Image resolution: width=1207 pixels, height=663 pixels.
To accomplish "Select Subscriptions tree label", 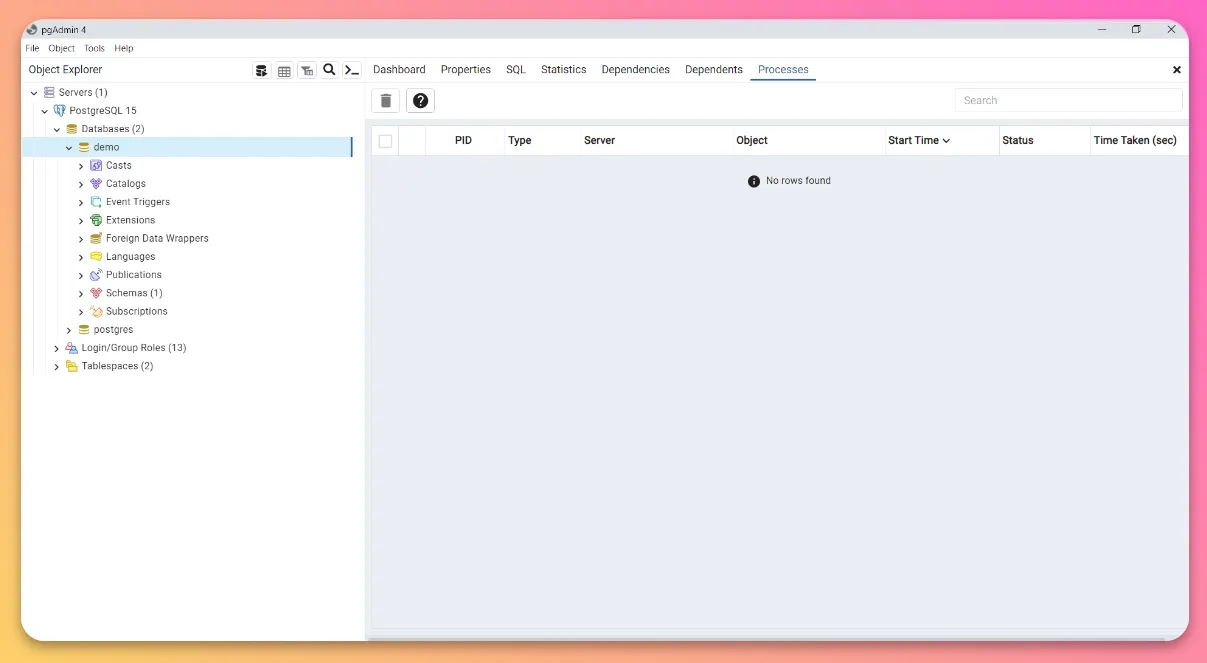I will click(x=137, y=312).
